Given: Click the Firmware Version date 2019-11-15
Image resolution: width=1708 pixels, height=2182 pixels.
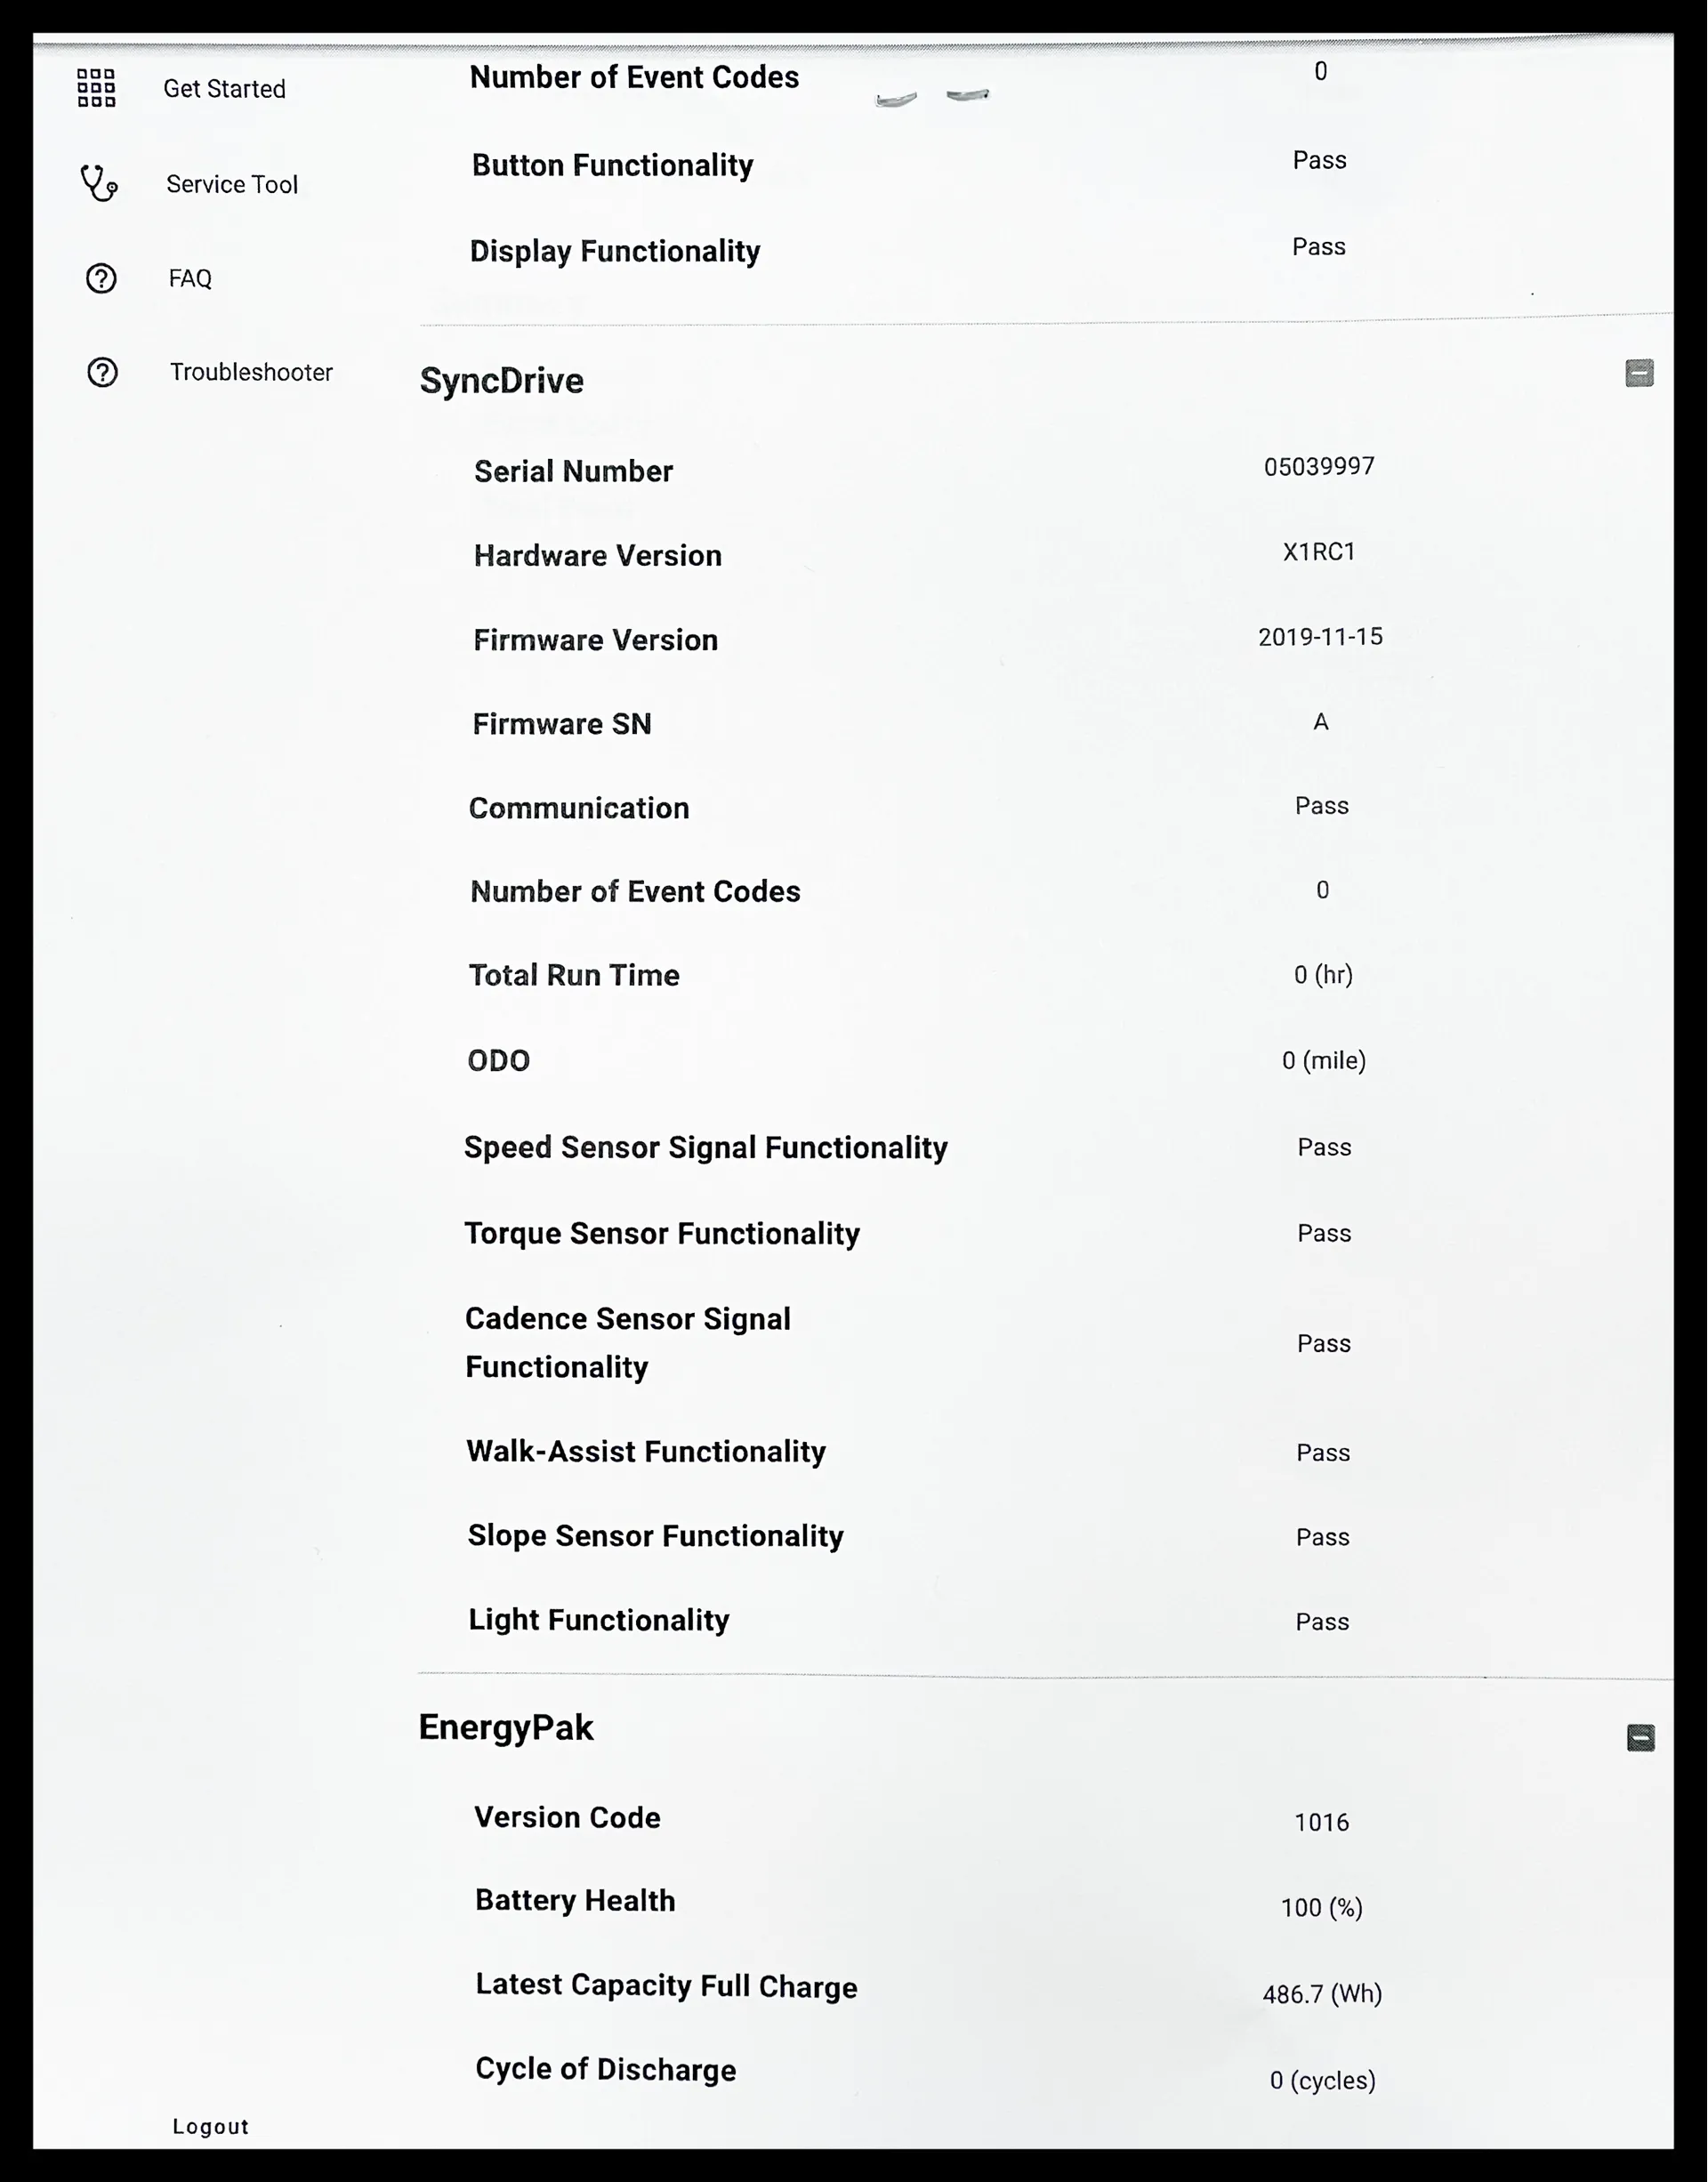Looking at the screenshot, I should [1320, 637].
